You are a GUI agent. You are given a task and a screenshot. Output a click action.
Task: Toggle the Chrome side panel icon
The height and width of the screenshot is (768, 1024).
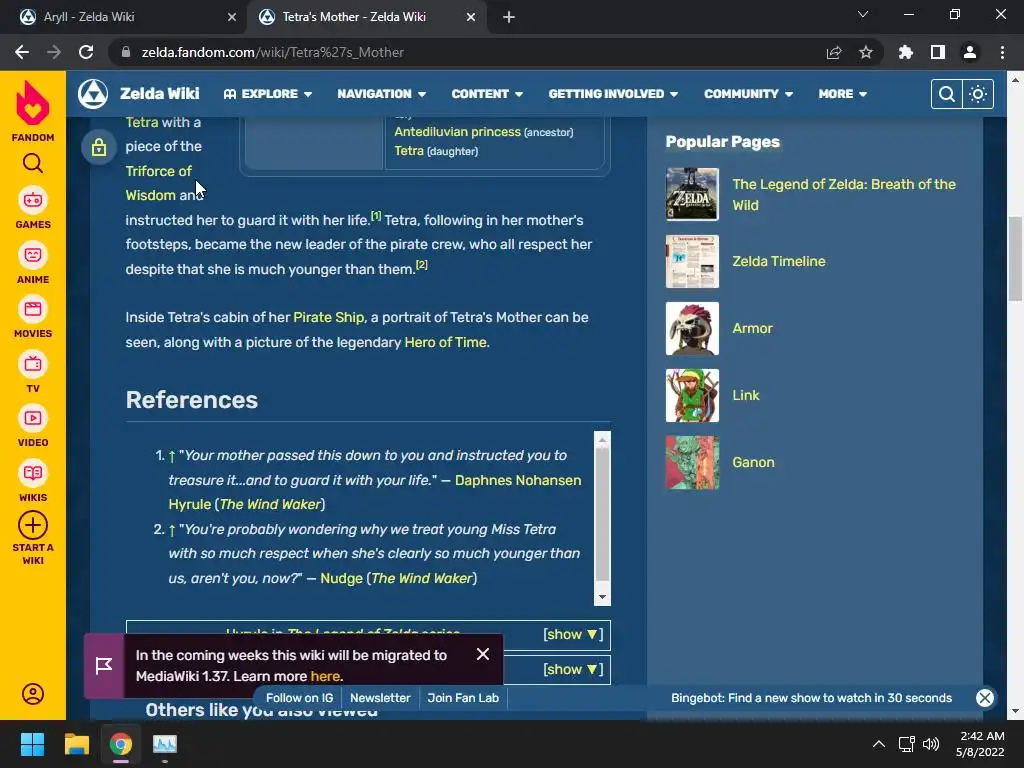[x=938, y=52]
